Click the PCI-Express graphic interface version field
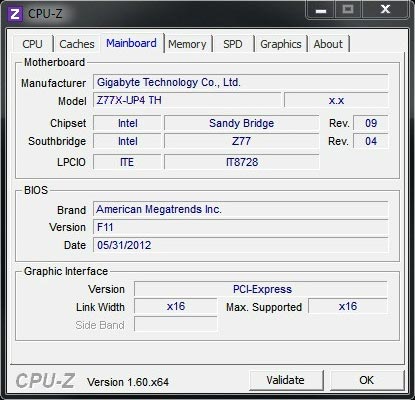The height and width of the screenshot is (400, 415). tap(261, 289)
